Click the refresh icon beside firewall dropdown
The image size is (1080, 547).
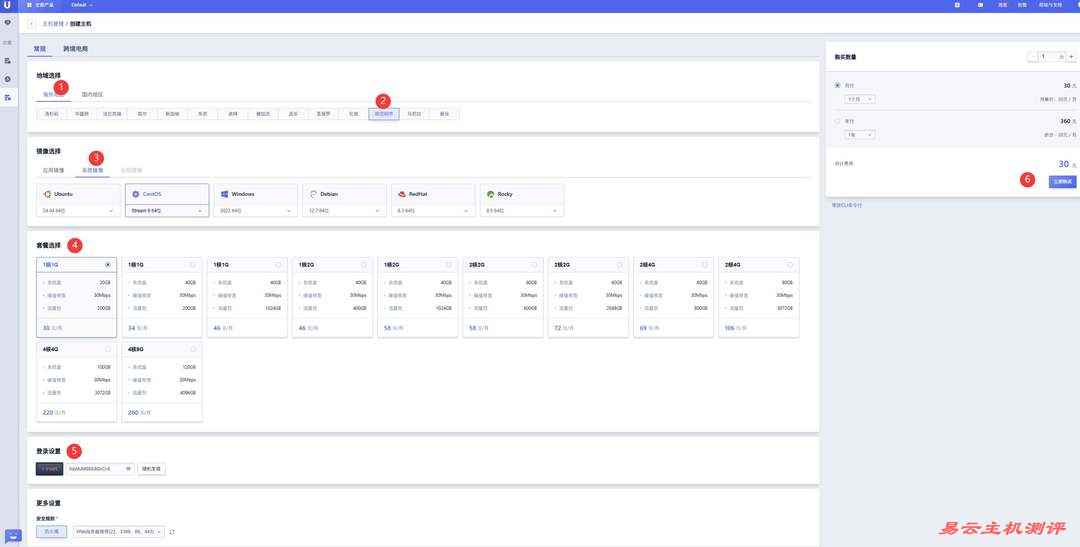pyautogui.click(x=172, y=532)
